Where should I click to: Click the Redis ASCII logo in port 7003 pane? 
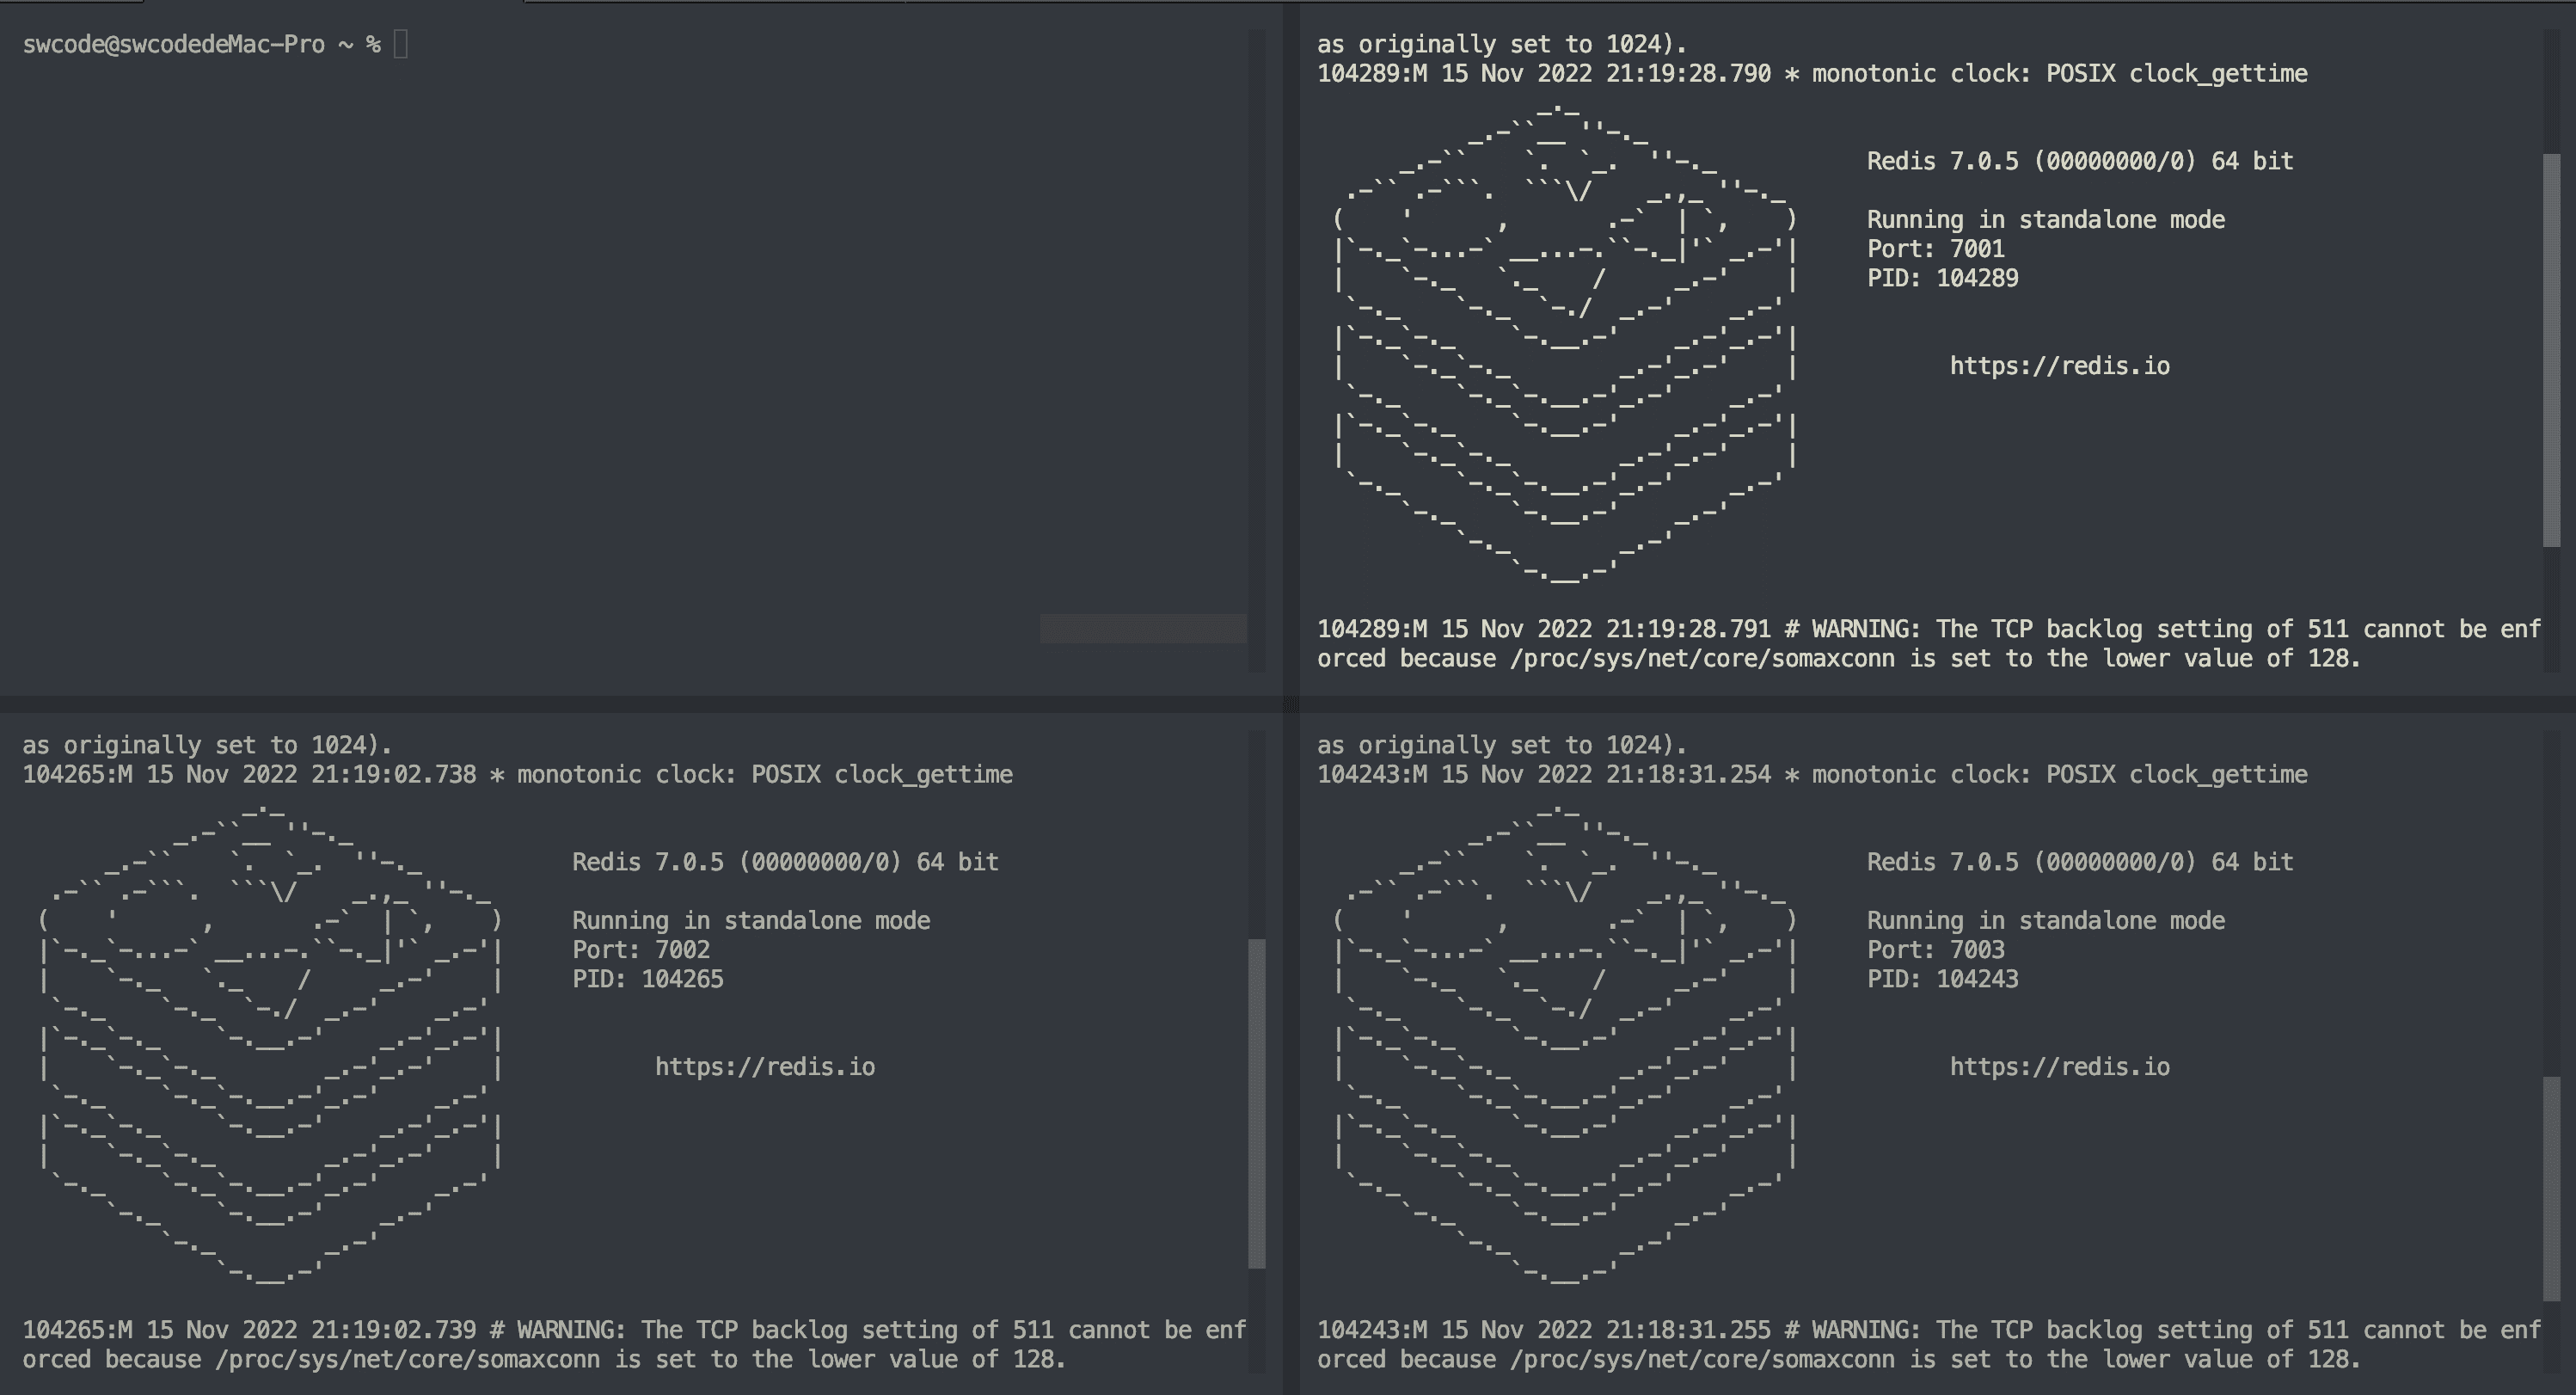(x=1565, y=1045)
